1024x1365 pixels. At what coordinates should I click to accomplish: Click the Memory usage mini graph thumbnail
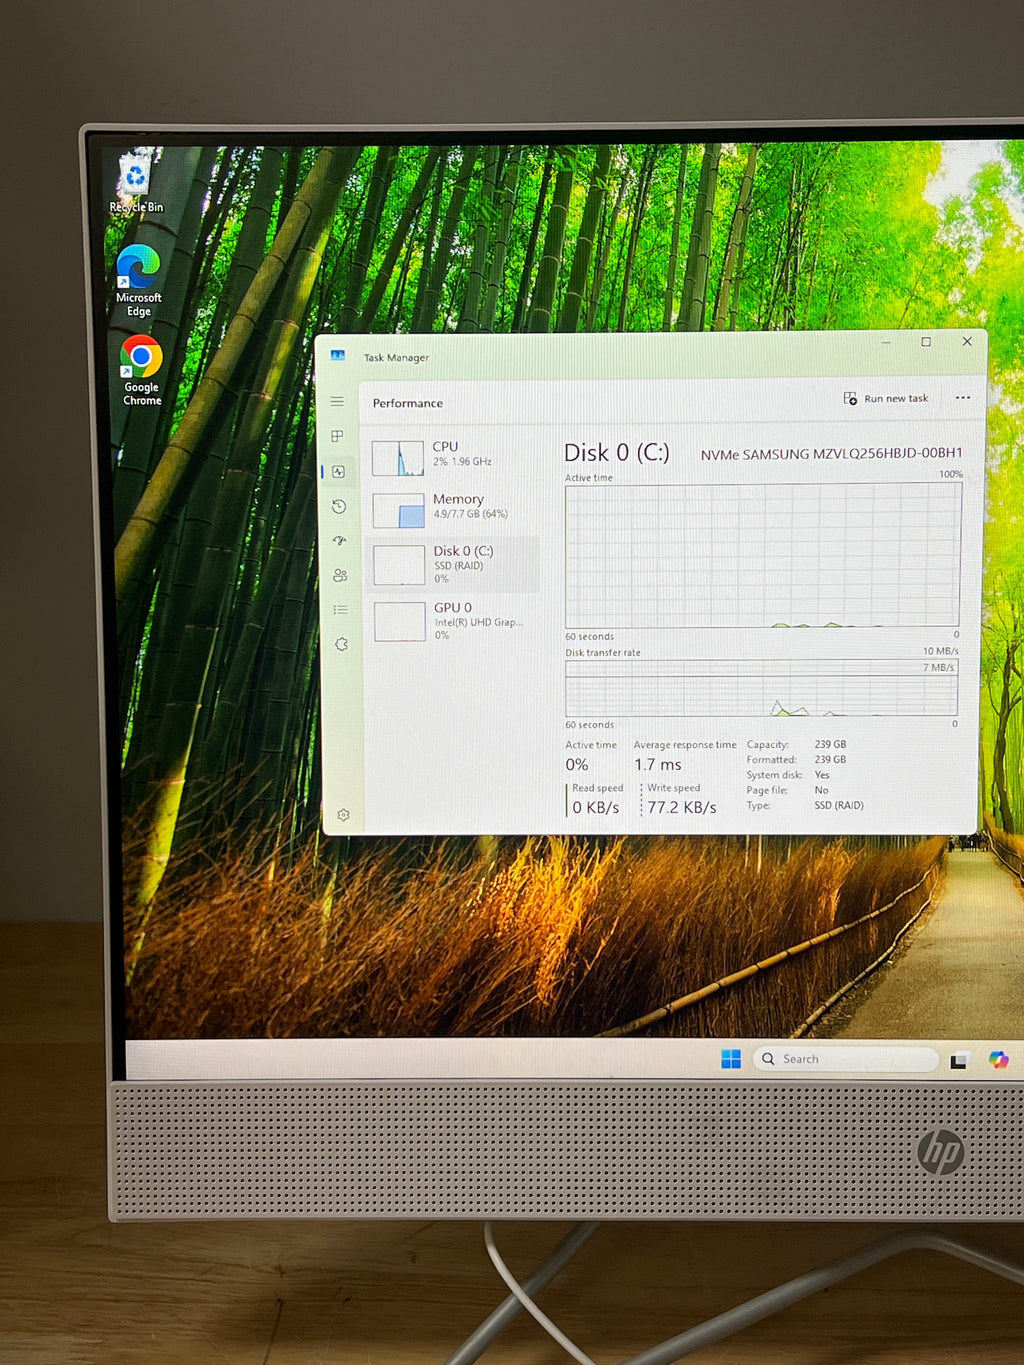point(399,510)
